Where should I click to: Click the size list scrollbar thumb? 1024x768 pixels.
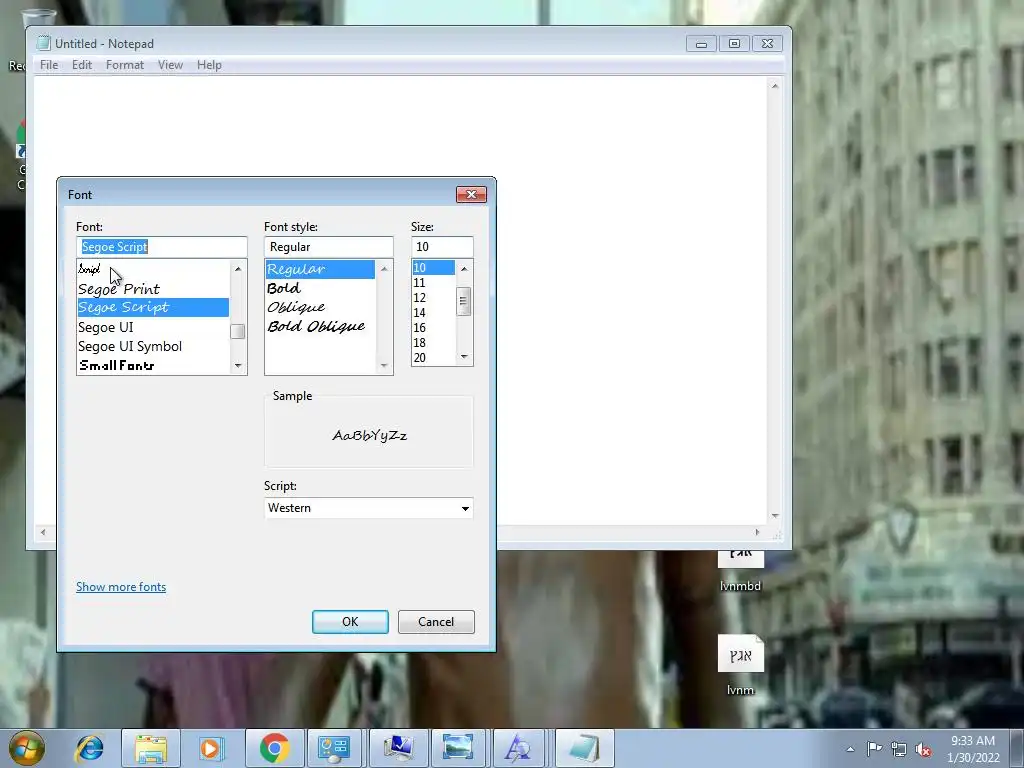tap(464, 301)
